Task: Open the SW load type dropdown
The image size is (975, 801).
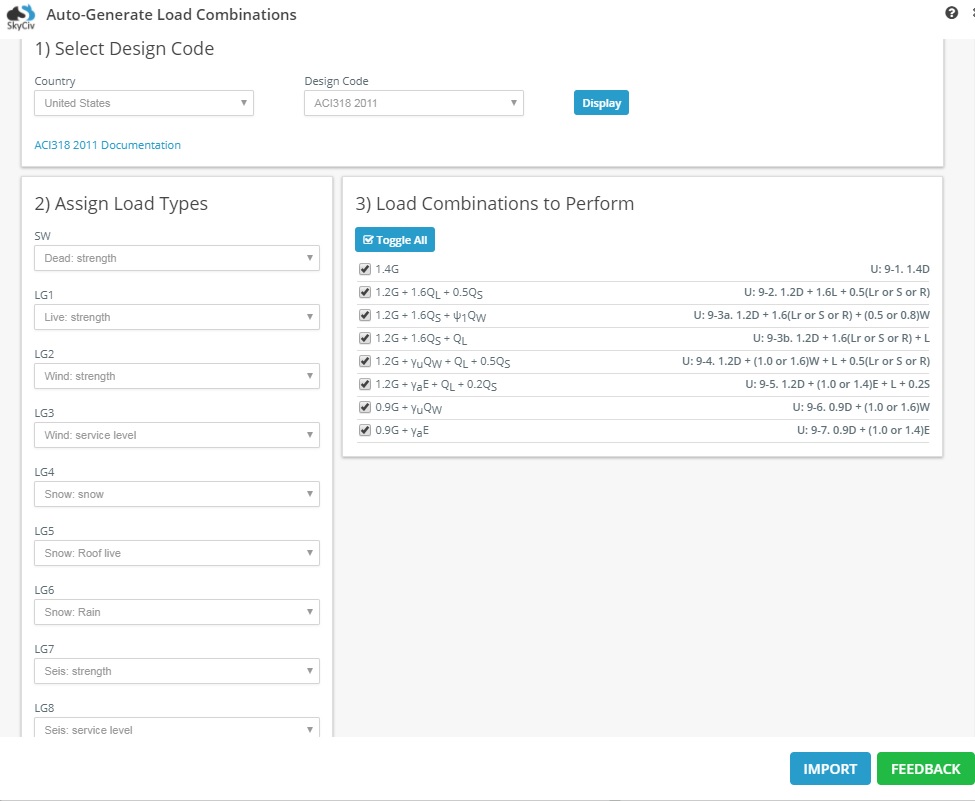Action: (177, 258)
